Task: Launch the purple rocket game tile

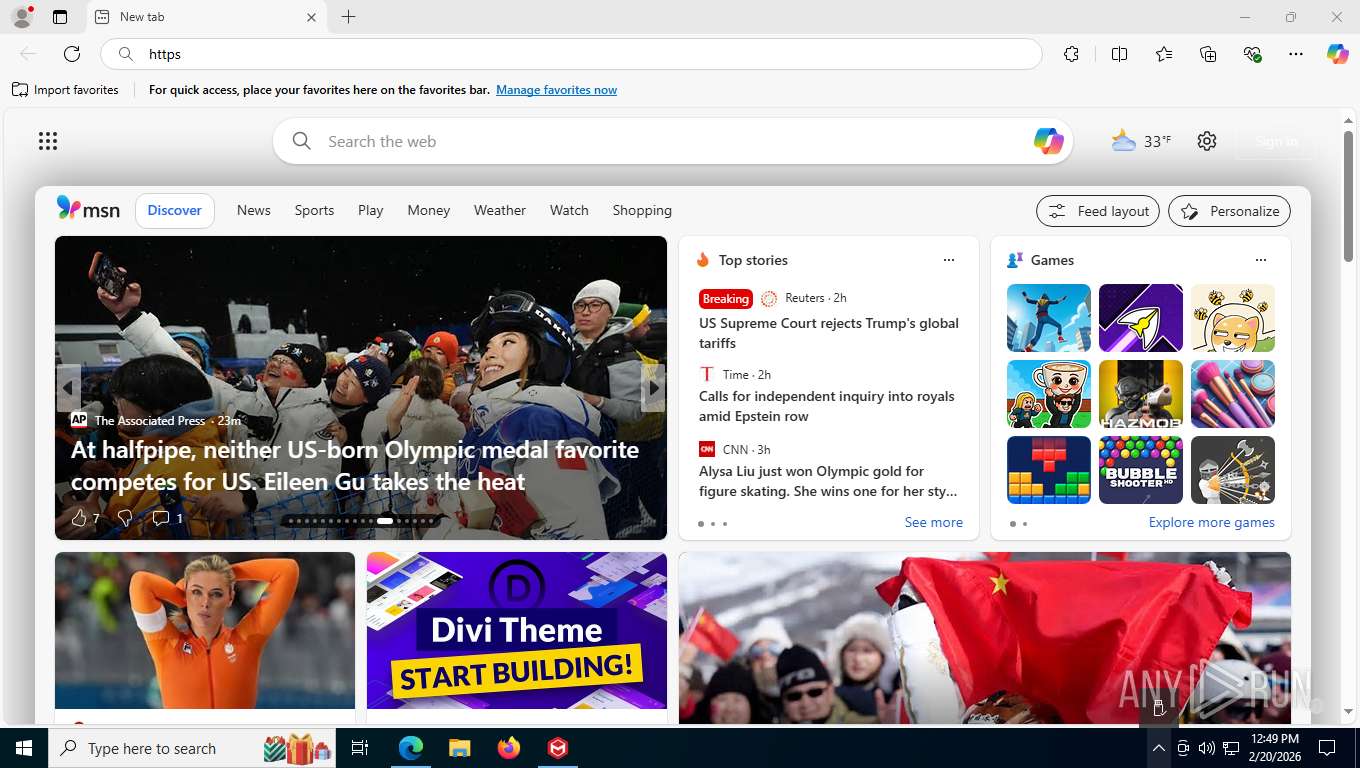Action: [1141, 318]
